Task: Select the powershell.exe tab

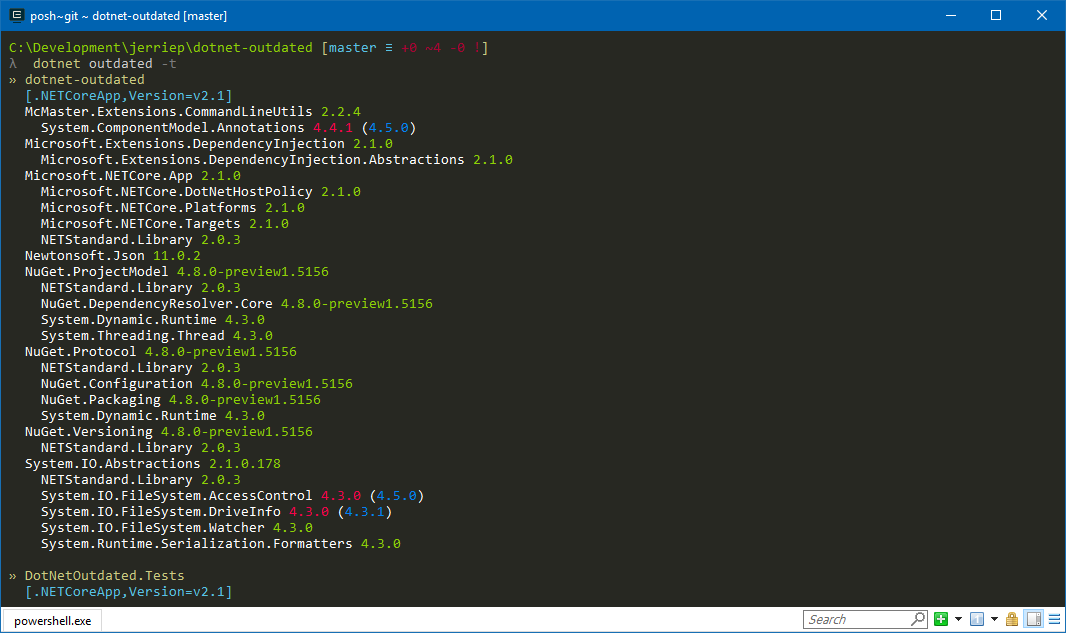Action: [52, 621]
